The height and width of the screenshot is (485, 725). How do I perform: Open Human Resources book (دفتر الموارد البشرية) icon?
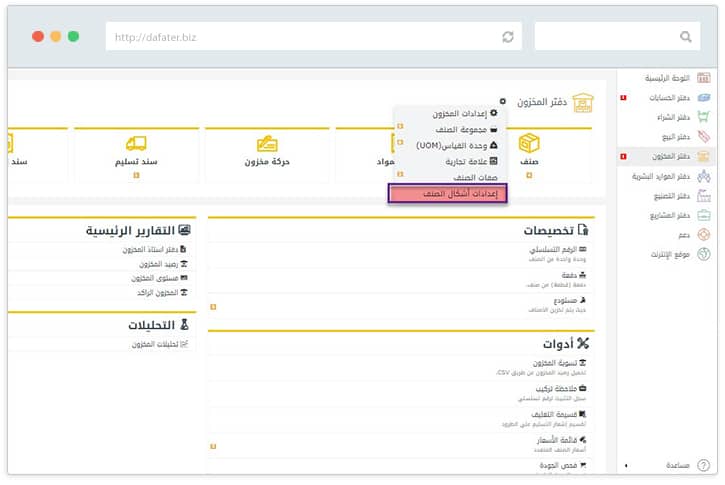[x=704, y=176]
